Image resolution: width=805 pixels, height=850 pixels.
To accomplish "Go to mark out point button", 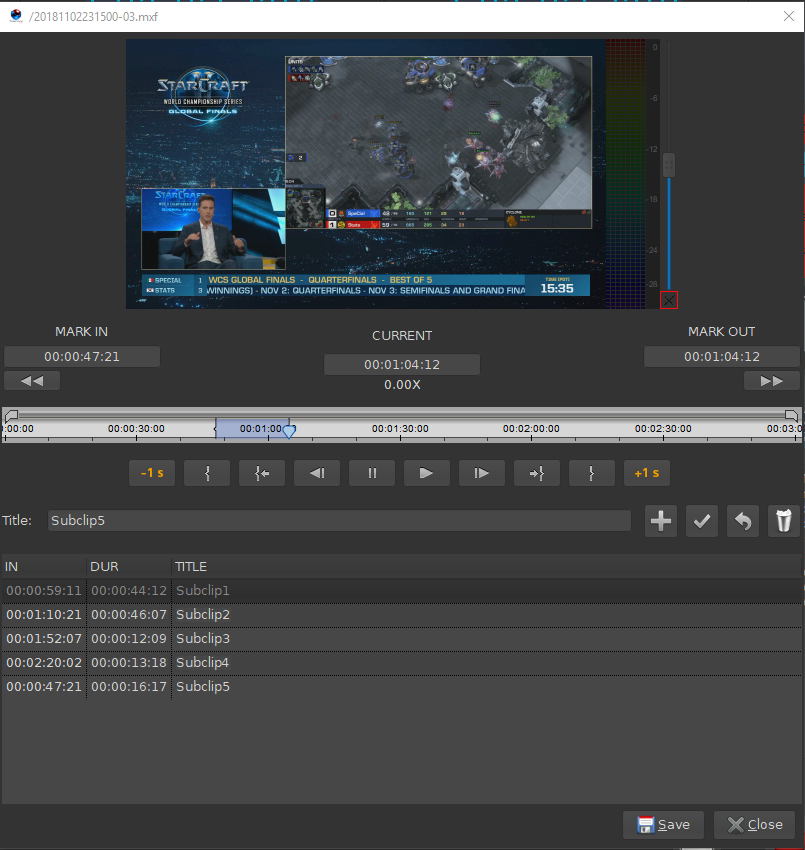I will [537, 473].
